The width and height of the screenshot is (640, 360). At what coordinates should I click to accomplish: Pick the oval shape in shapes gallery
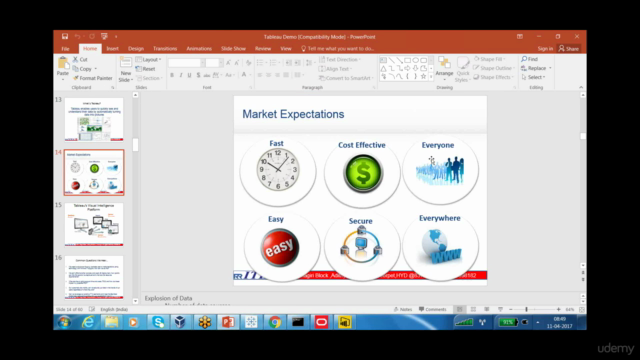point(416,60)
